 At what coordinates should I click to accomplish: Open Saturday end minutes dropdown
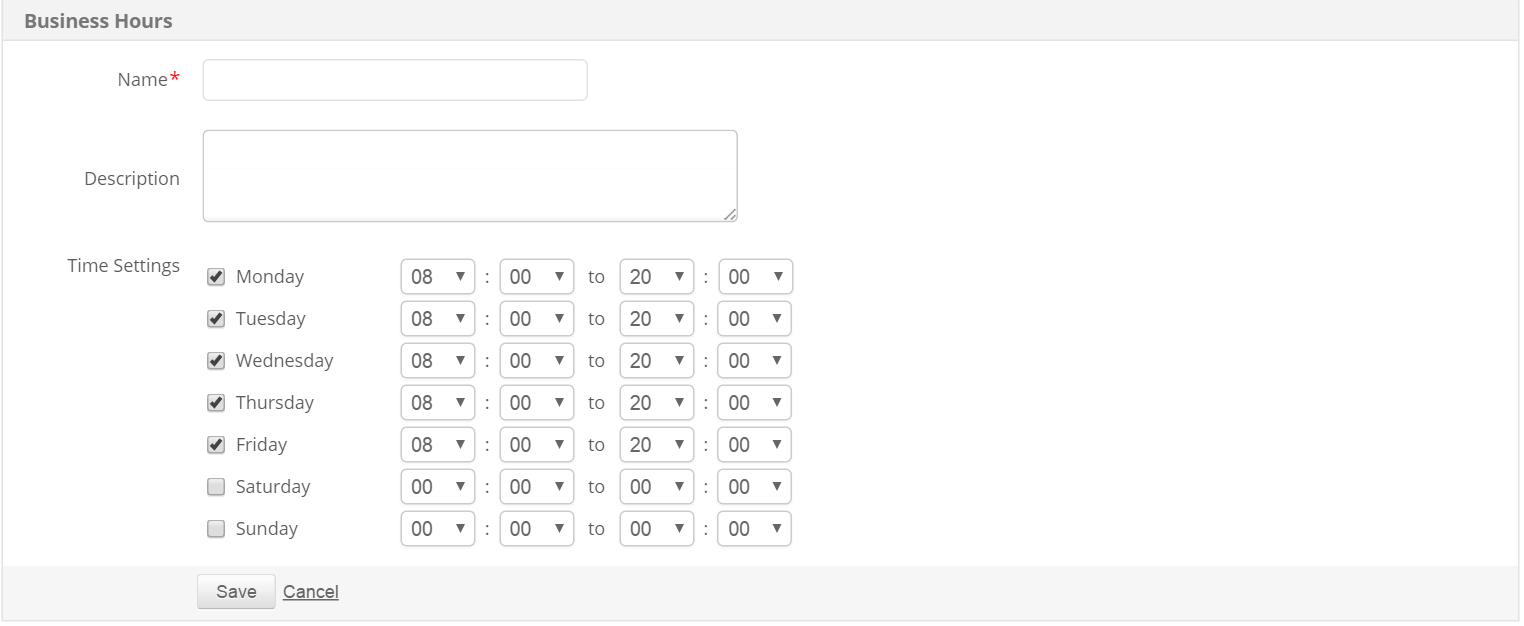pos(755,487)
